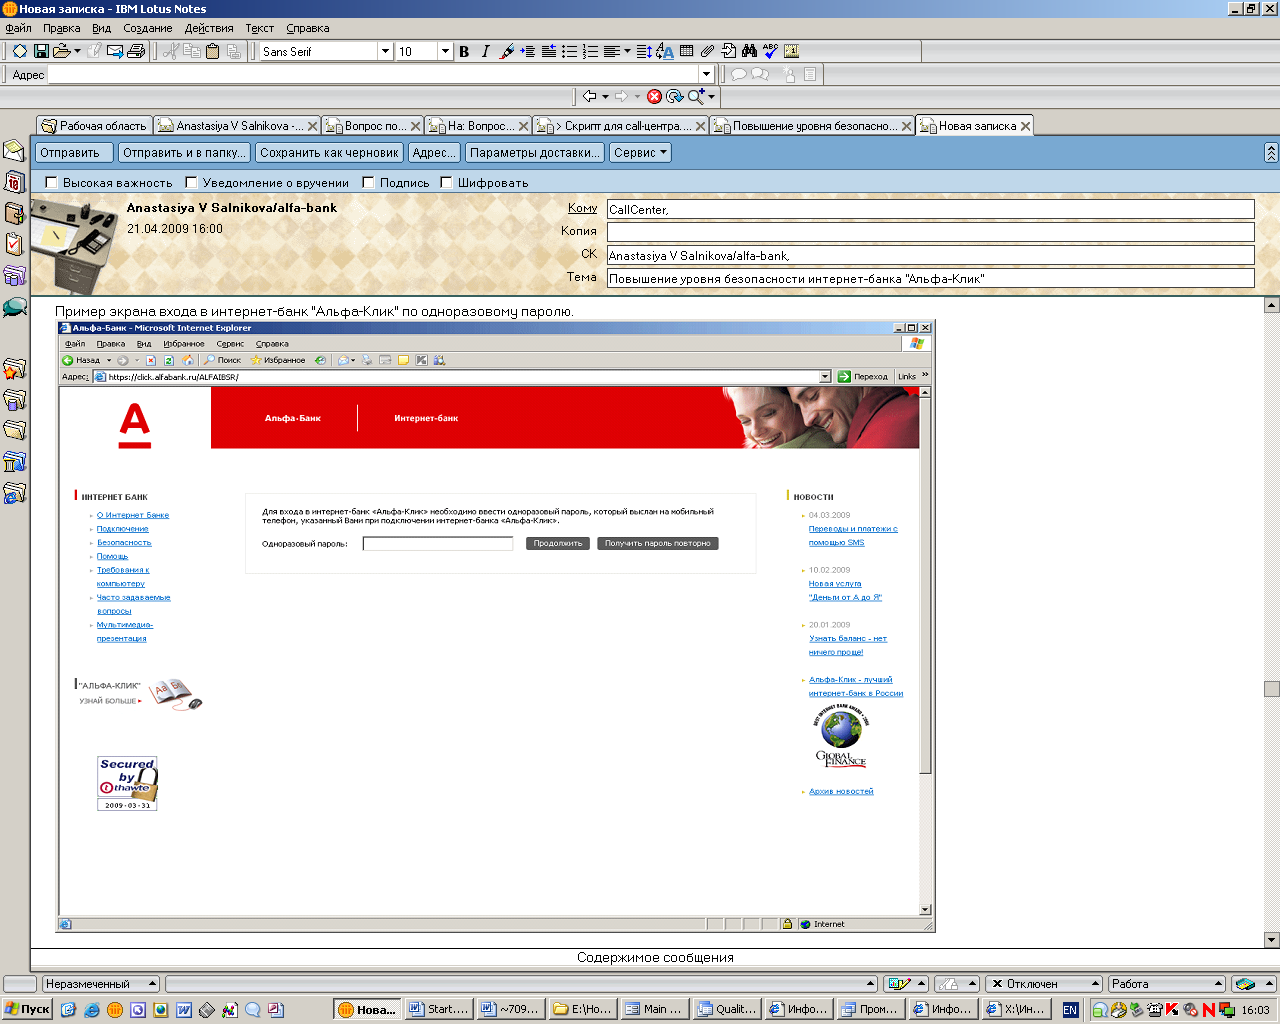Expand the search icon dropdown arrow
Screen dimensions: 1280x1024
click(x=712, y=97)
